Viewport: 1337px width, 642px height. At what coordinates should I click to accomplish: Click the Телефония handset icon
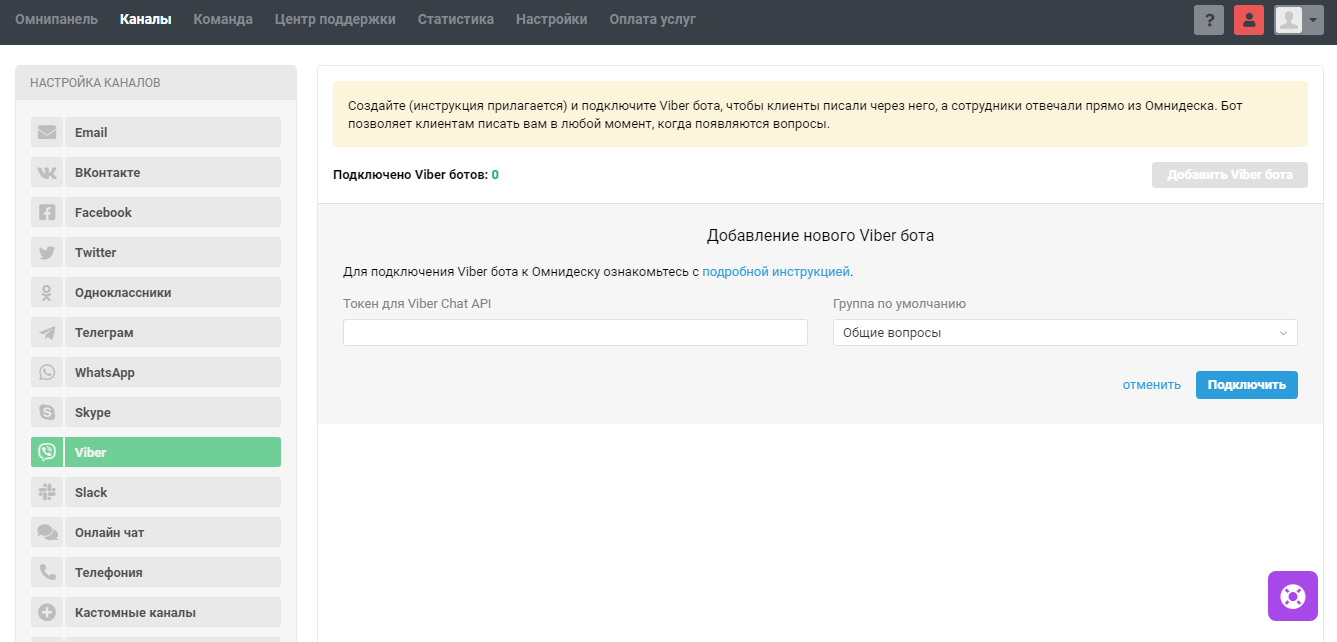pyautogui.click(x=47, y=572)
